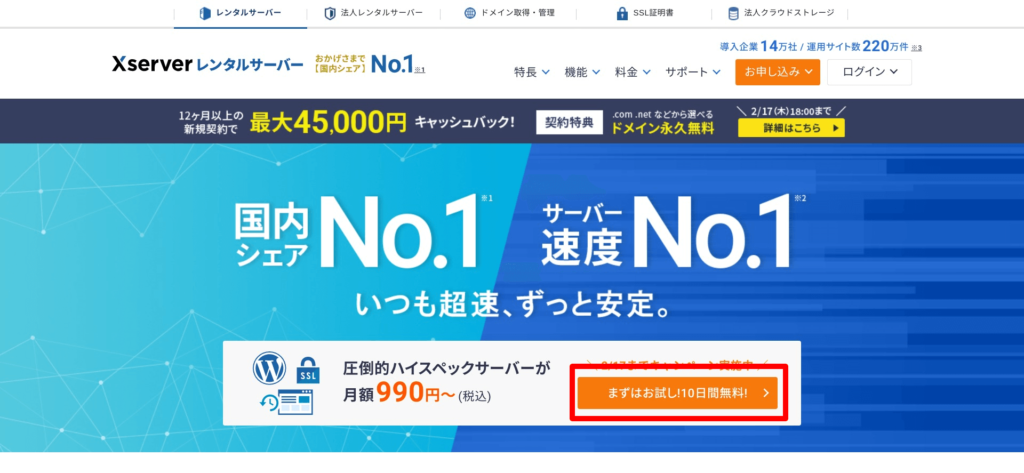Click the 詳細はこちら yellow button

pyautogui.click(x=791, y=128)
